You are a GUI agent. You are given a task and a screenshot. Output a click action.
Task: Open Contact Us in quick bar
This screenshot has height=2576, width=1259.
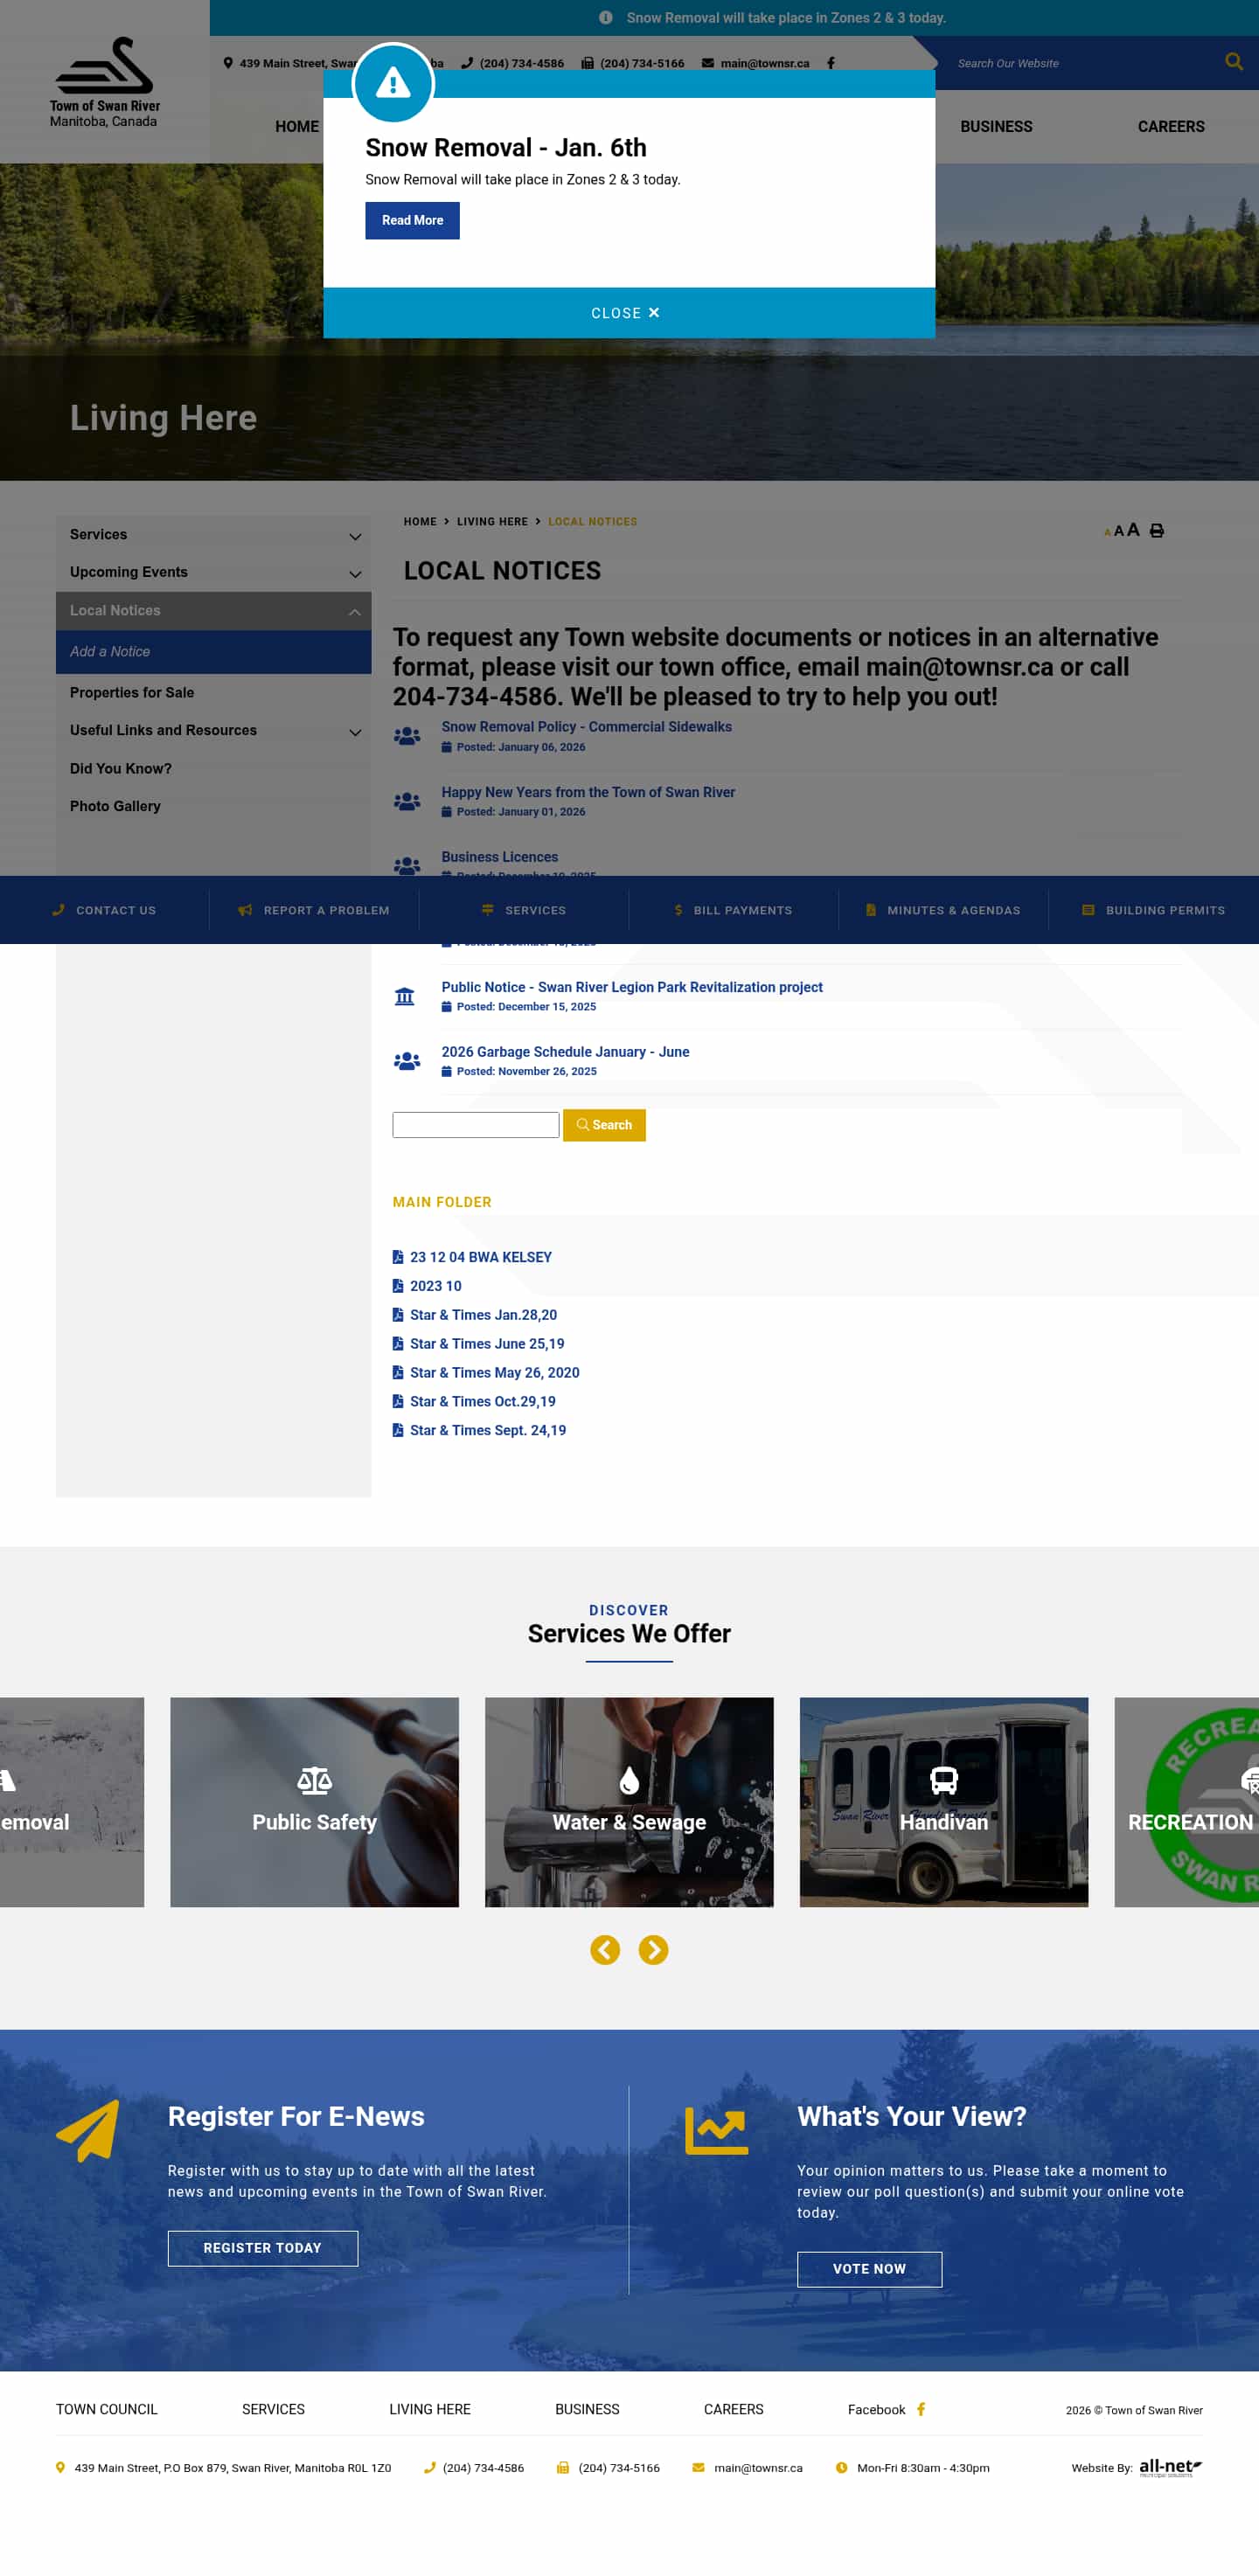coord(104,910)
